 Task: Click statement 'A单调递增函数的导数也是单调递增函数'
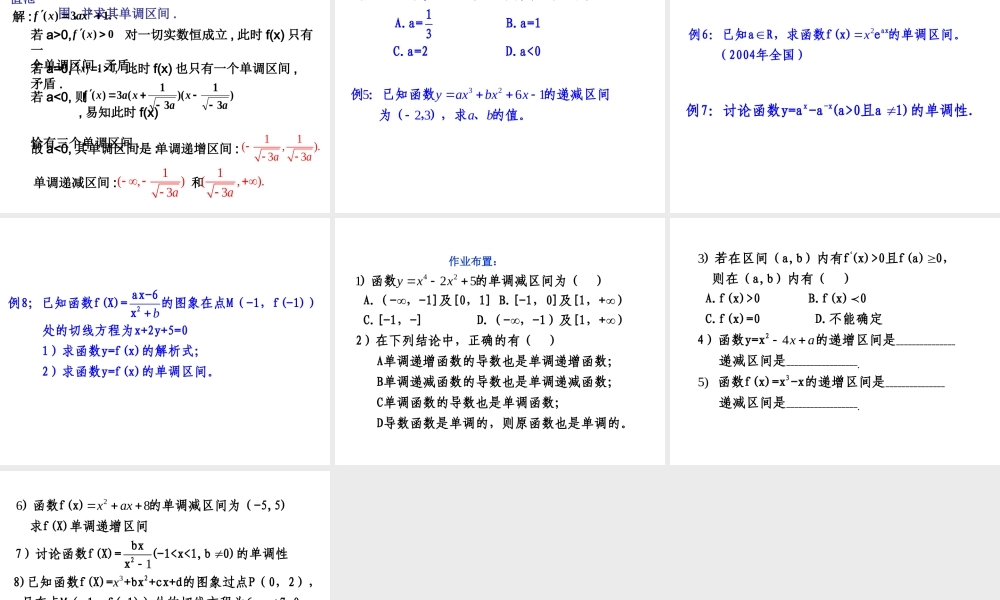point(494,362)
